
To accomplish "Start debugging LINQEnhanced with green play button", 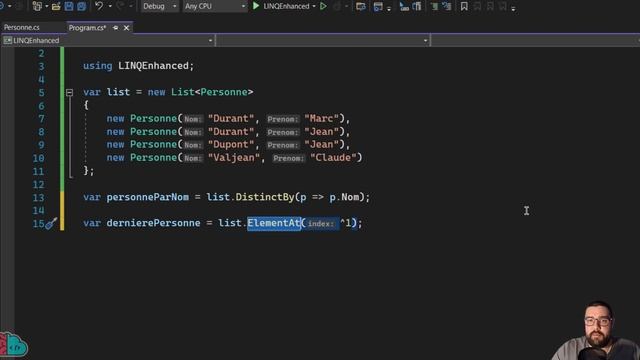I will (x=256, y=6).
